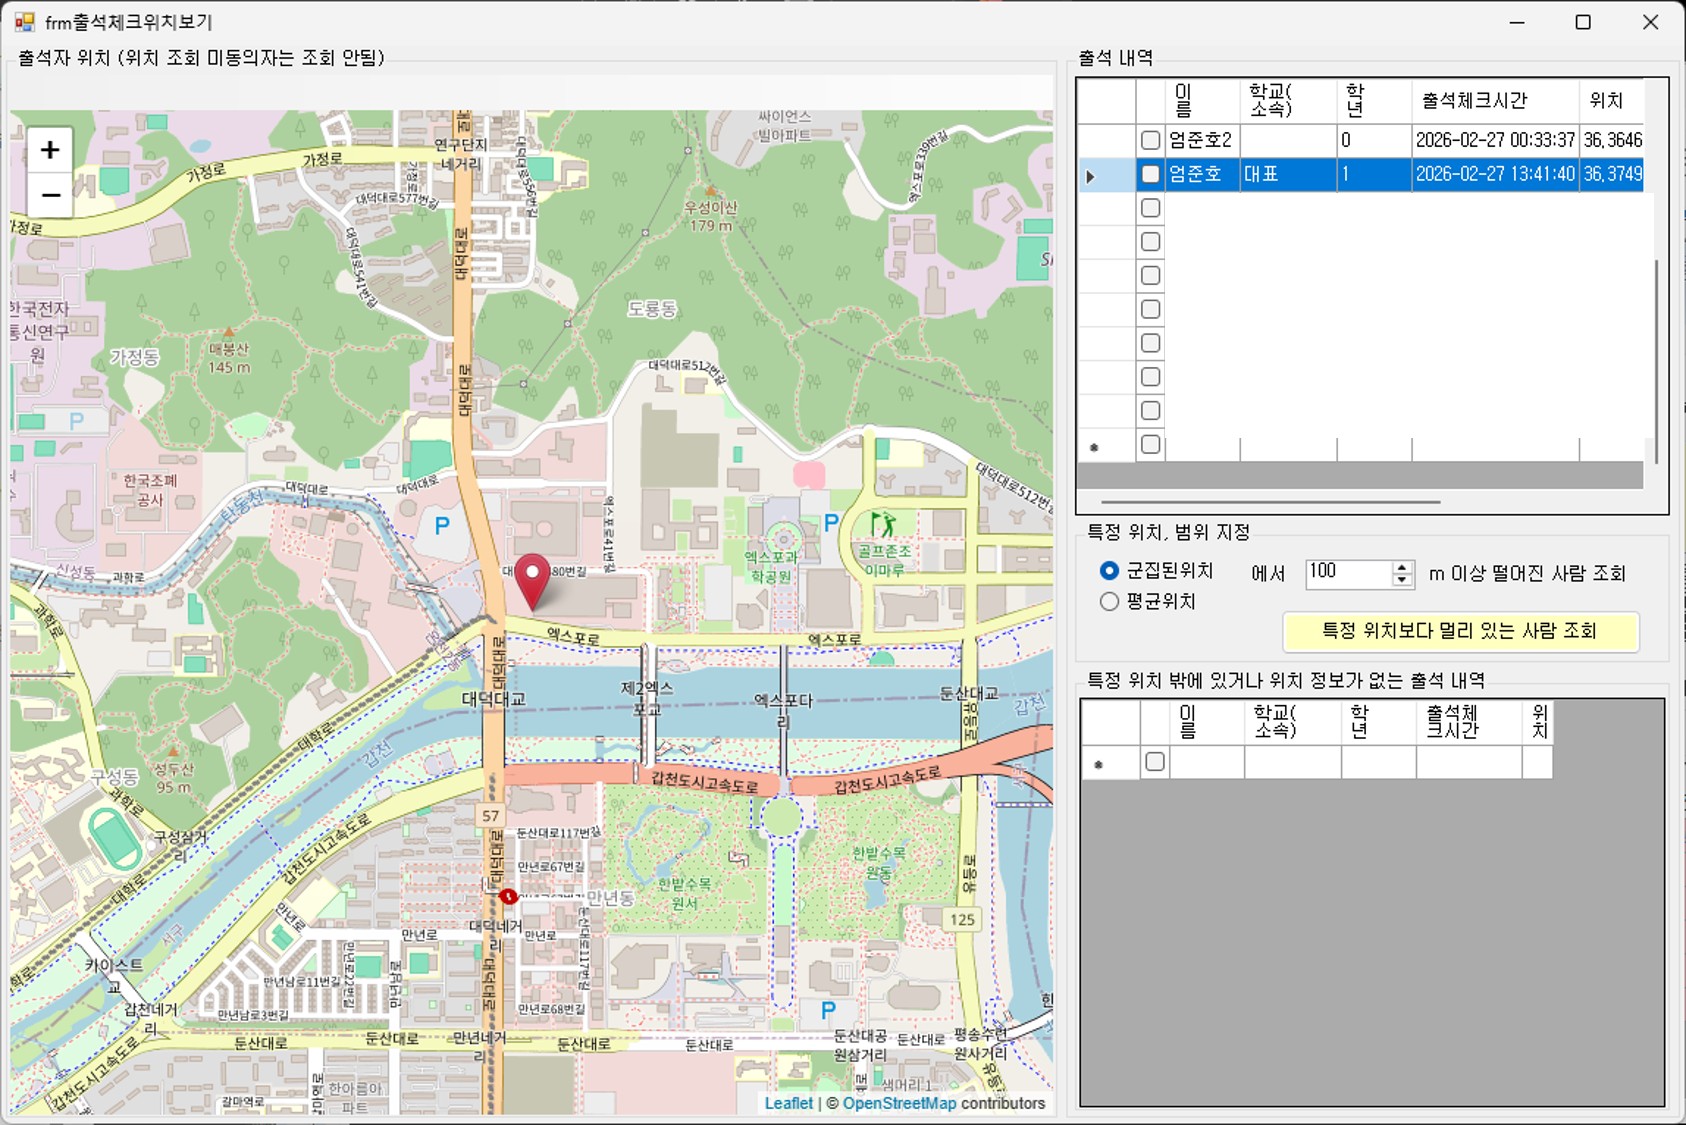Sort by 학년 column in the 출석 내역 grid
The height and width of the screenshot is (1125, 1686).
tap(1374, 101)
